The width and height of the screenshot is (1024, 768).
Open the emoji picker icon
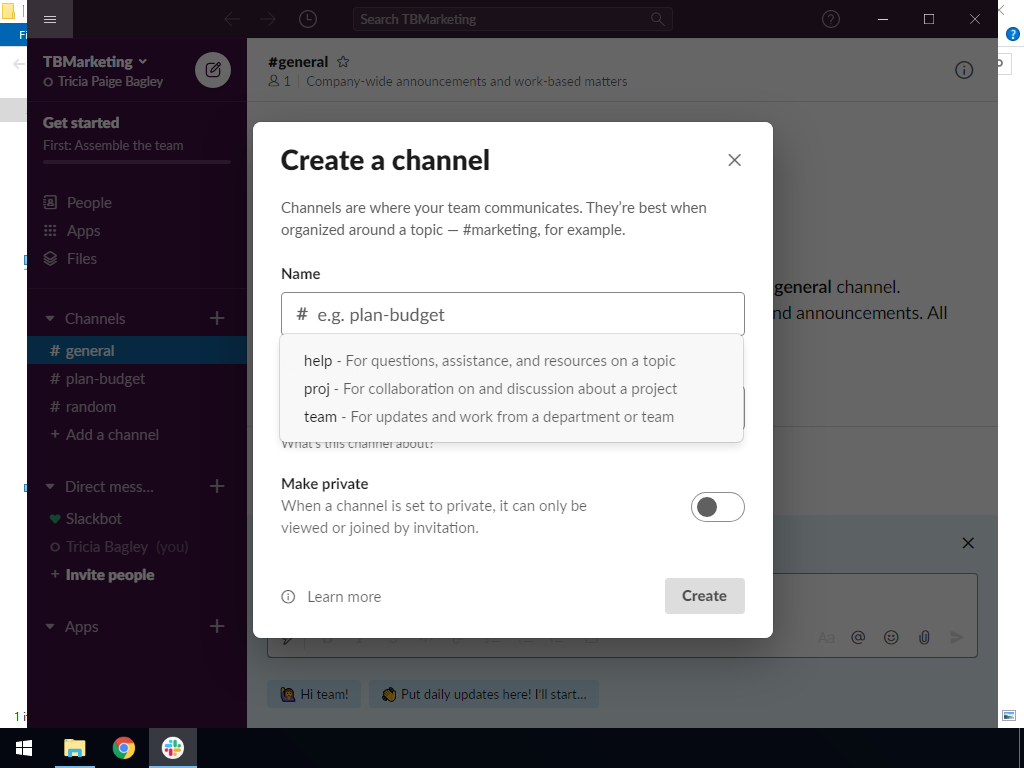pos(891,637)
